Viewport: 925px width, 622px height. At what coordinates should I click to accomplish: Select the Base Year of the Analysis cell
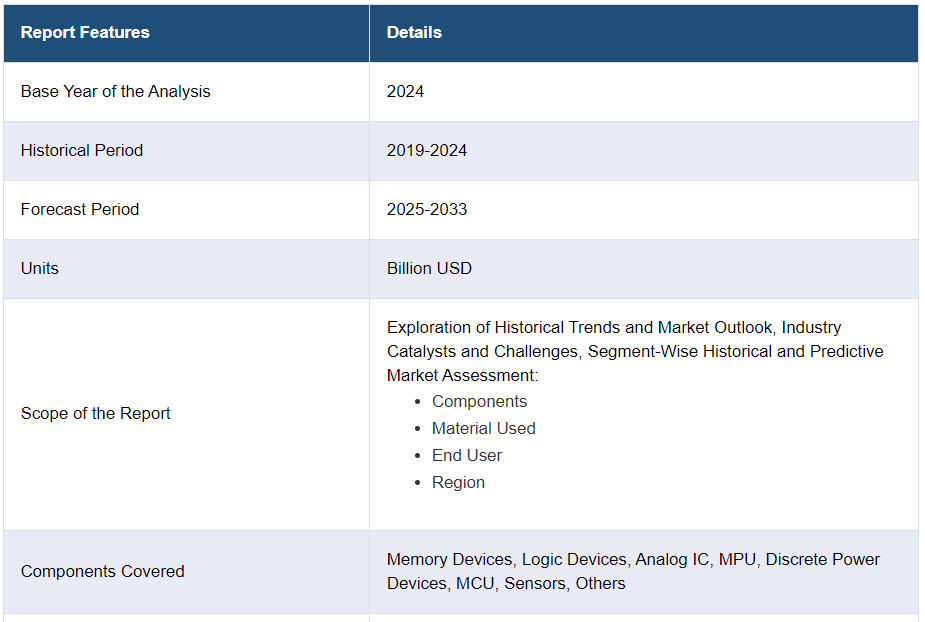pyautogui.click(x=115, y=91)
